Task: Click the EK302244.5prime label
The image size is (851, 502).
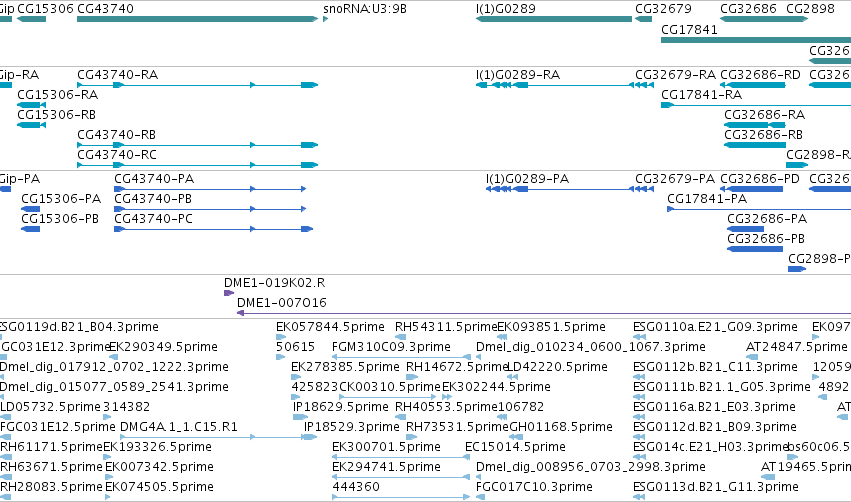Action: point(497,387)
